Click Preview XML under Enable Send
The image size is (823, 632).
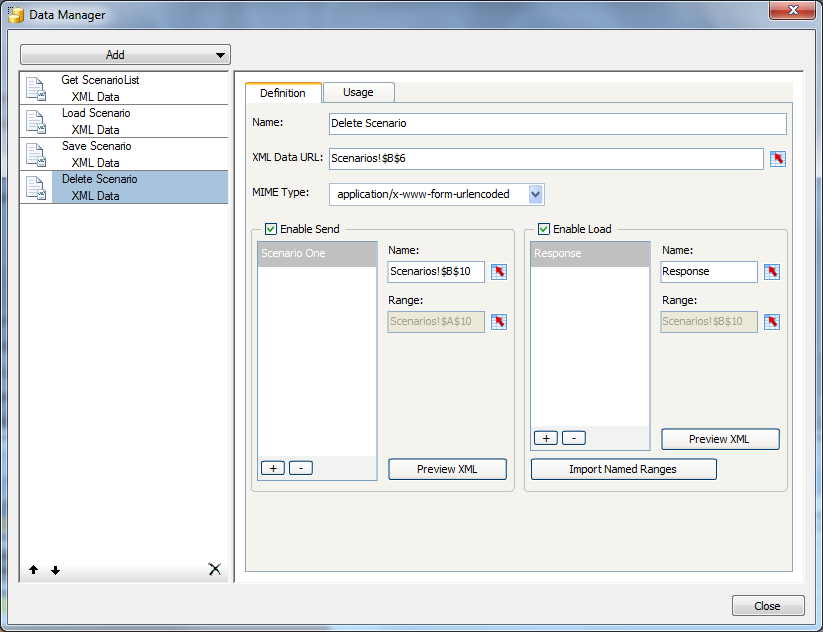447,469
